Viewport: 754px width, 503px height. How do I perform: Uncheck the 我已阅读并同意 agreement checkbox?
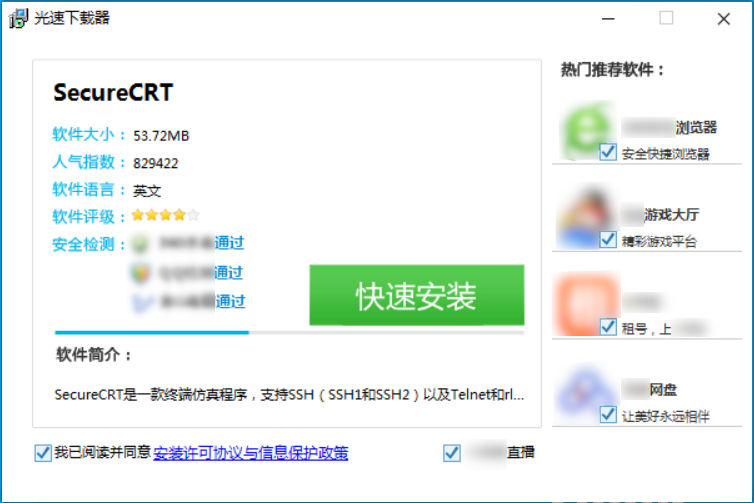point(43,453)
